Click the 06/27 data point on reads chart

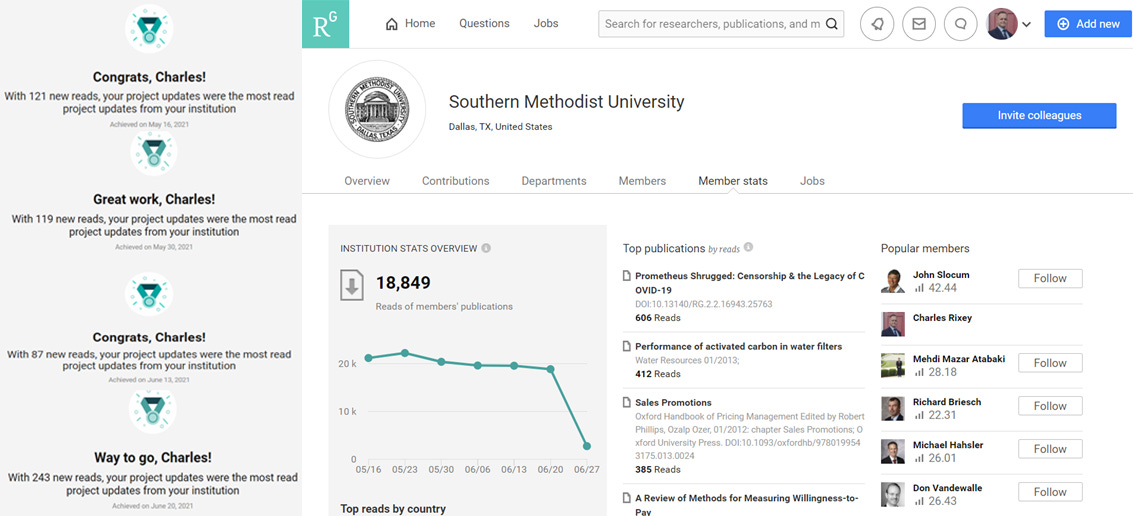tap(587, 447)
